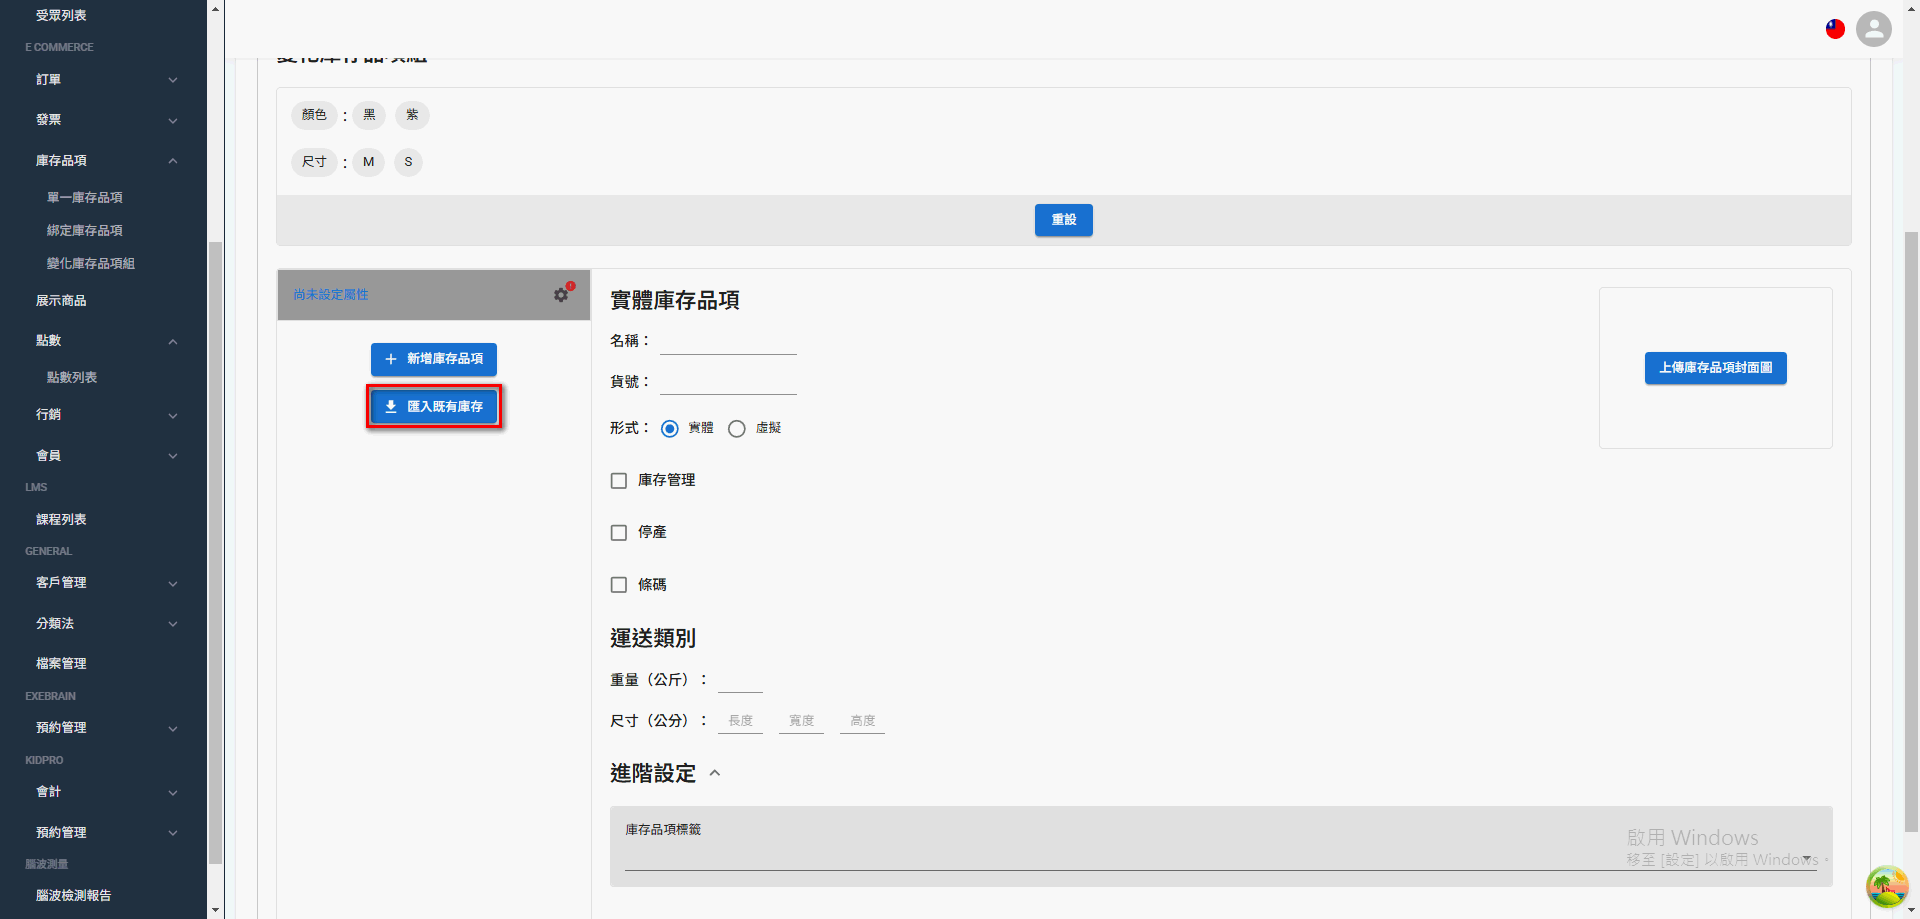Switch language via the Taiwan flag icon

tap(1835, 29)
